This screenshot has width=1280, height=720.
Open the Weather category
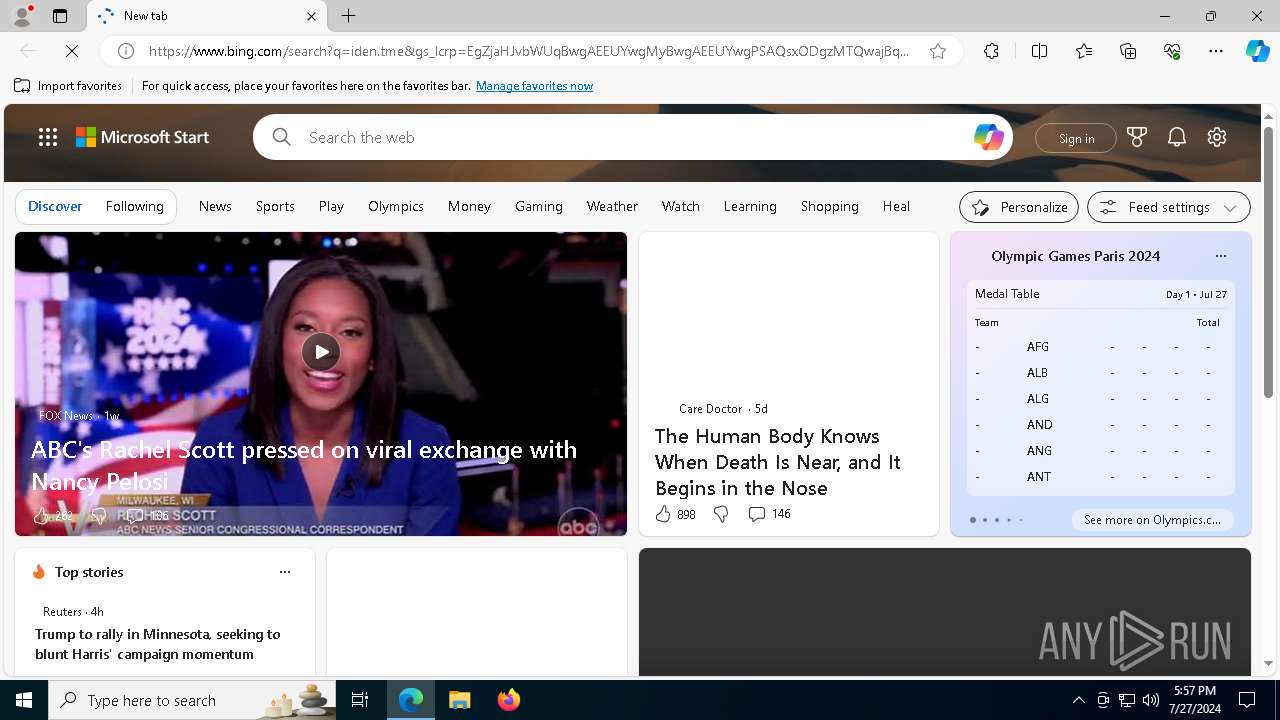(x=612, y=206)
